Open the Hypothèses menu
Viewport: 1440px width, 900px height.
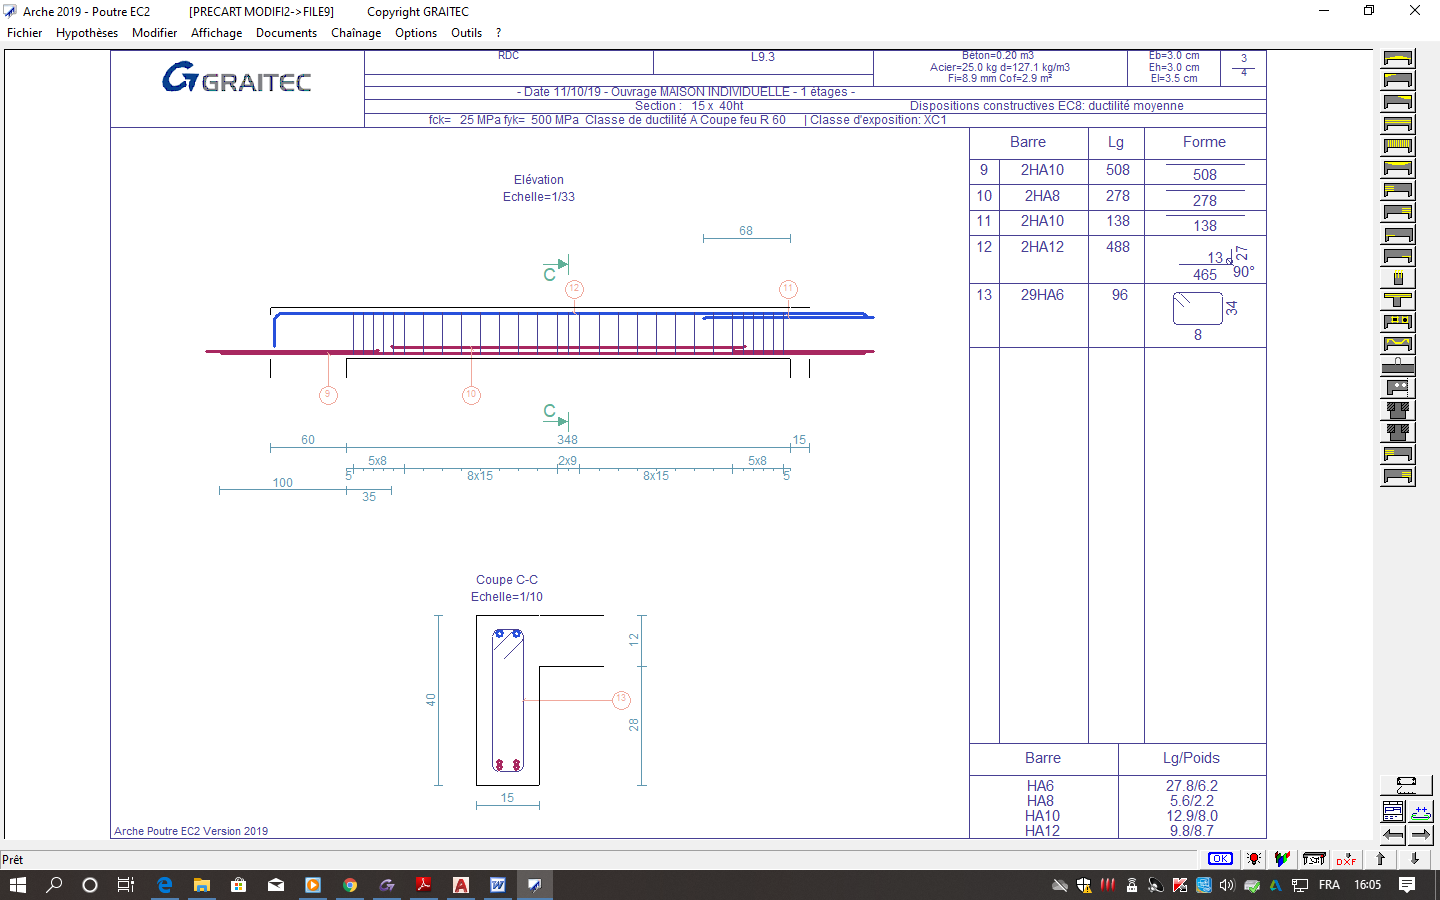coord(87,33)
